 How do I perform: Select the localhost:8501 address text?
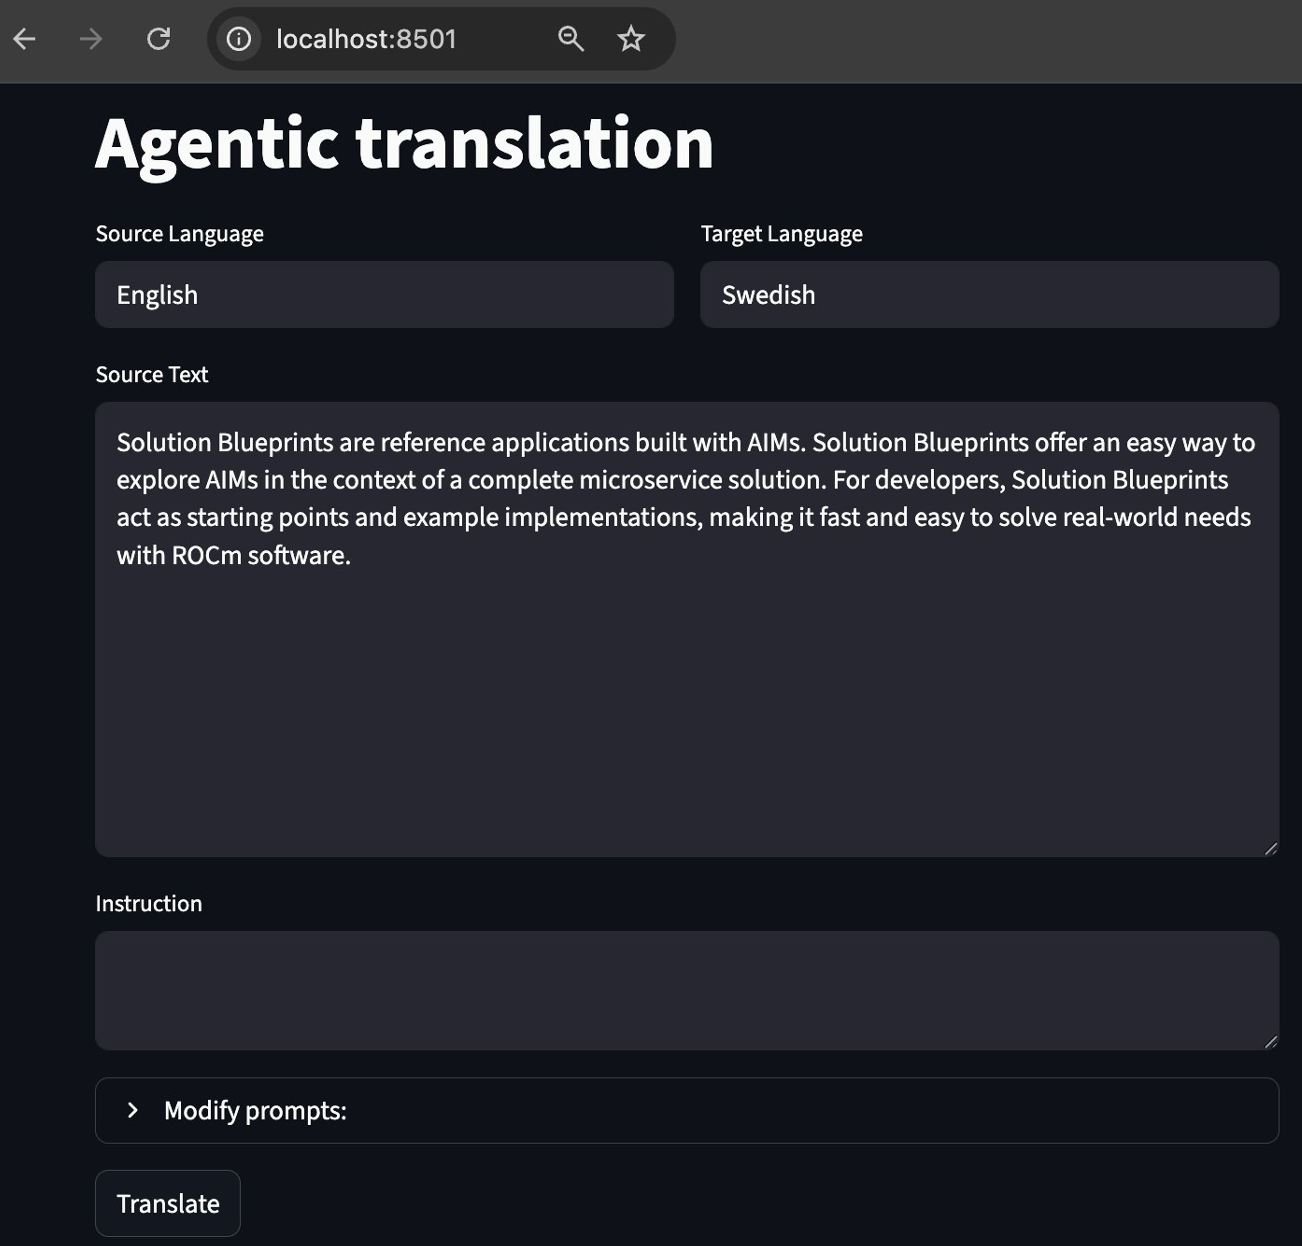(366, 39)
